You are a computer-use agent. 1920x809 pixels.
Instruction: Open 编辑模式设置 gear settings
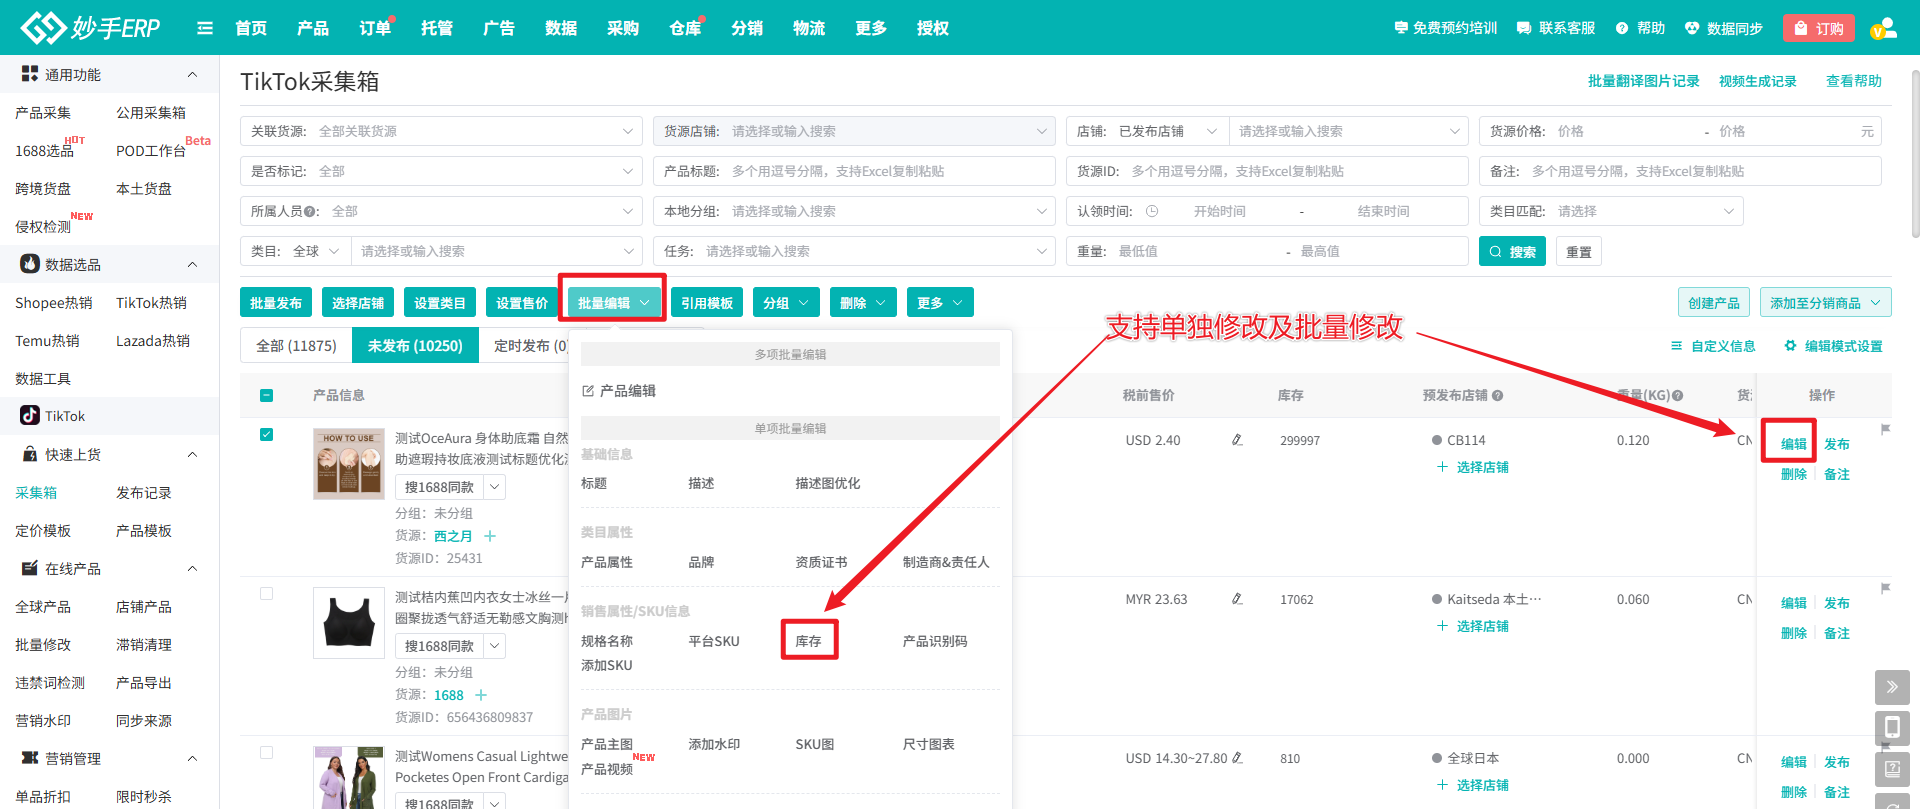click(1833, 346)
